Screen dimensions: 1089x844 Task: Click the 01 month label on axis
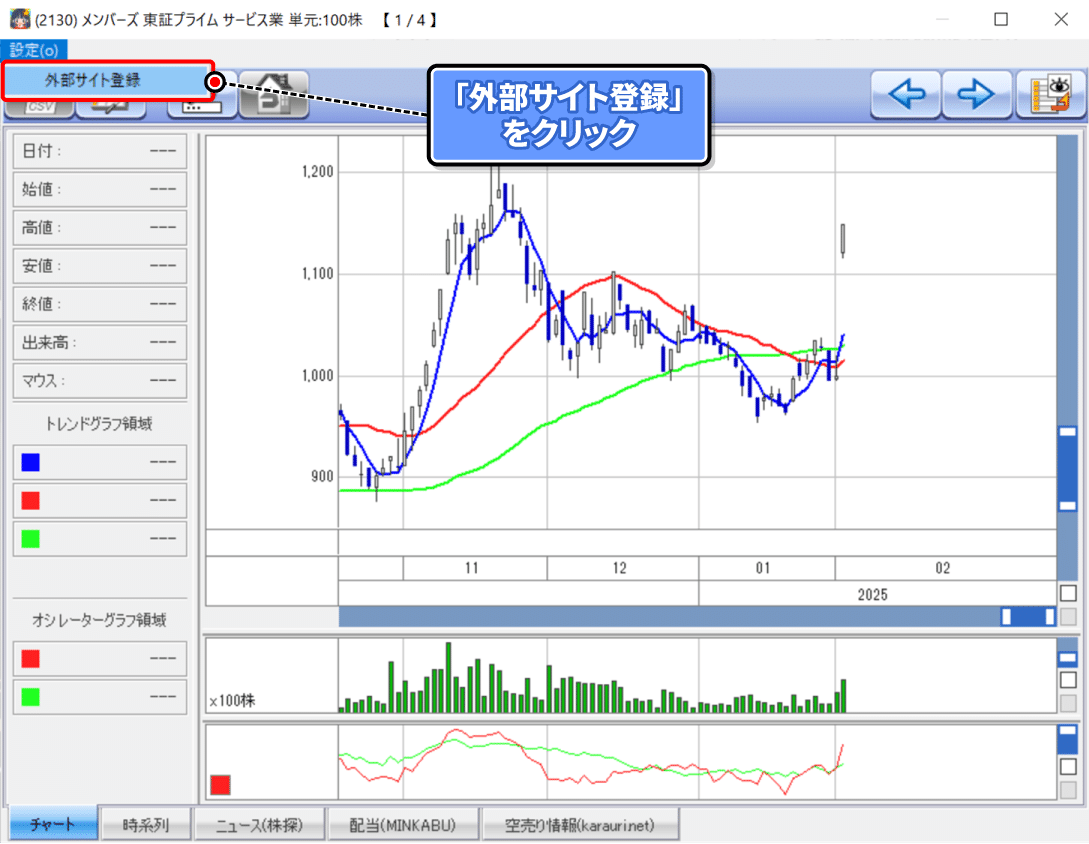coord(763,568)
